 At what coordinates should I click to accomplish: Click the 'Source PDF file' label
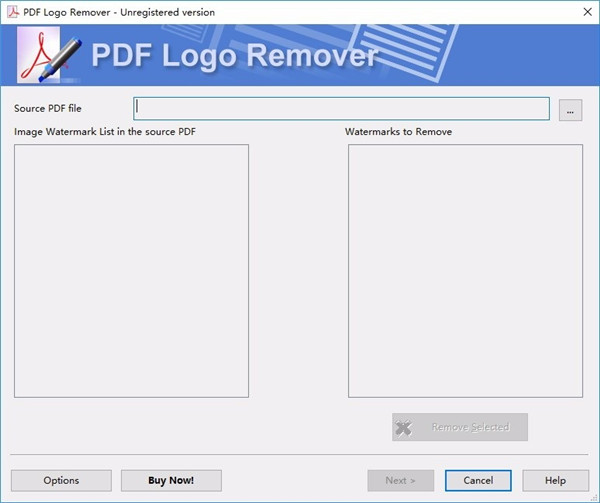(x=48, y=109)
